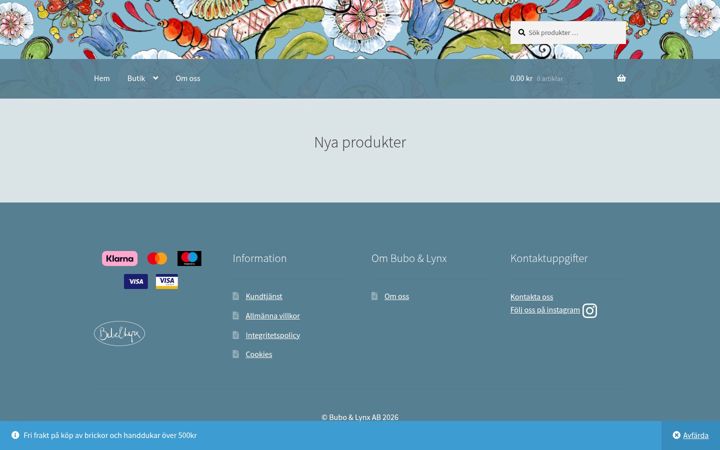Screen dimensions: 720x450
Task: Click the Maestro logo
Action: (x=189, y=259)
